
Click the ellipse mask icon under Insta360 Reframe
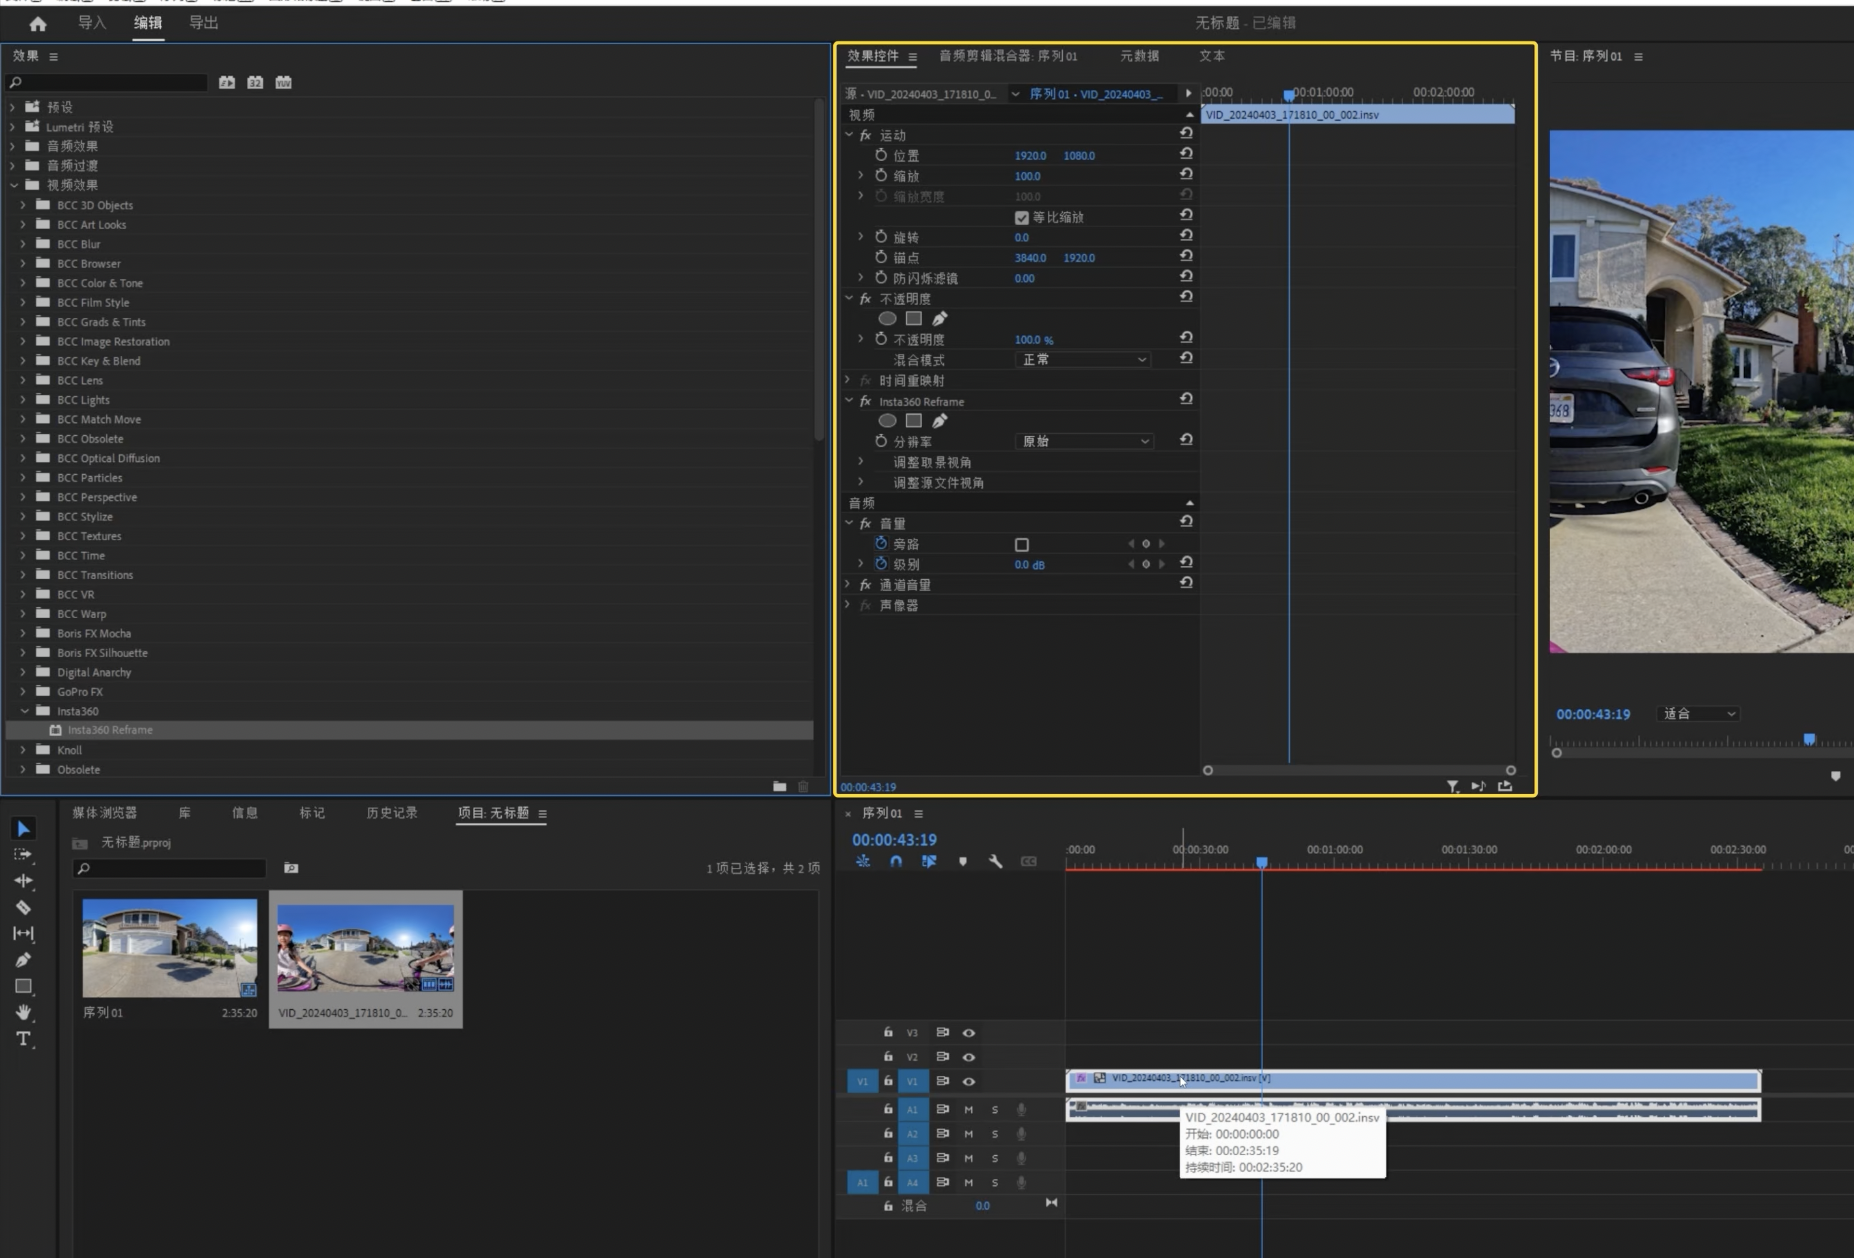[887, 421]
